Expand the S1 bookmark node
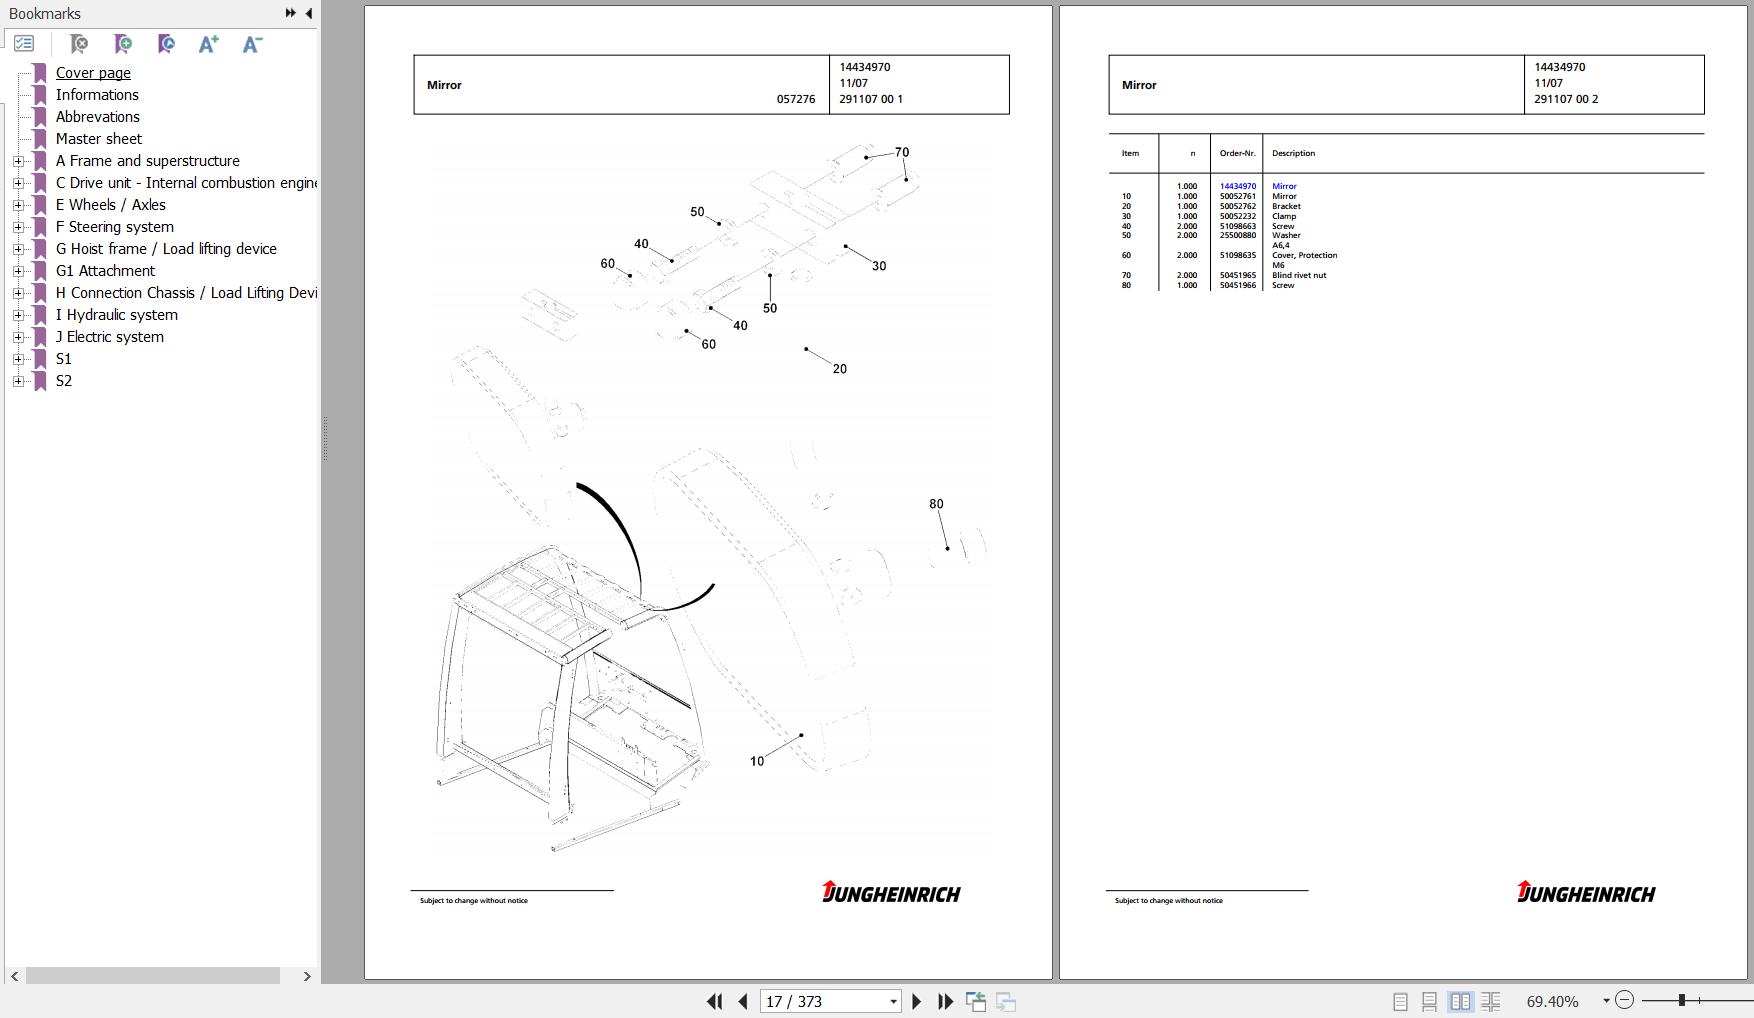The width and height of the screenshot is (1754, 1018). pos(18,359)
